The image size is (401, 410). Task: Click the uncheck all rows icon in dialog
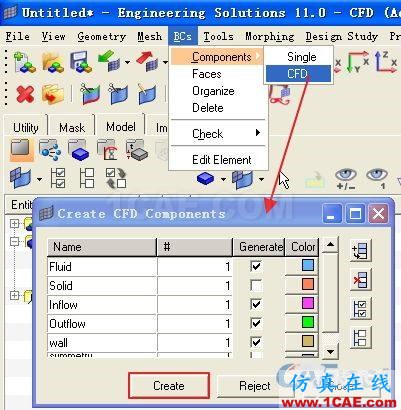point(360,338)
